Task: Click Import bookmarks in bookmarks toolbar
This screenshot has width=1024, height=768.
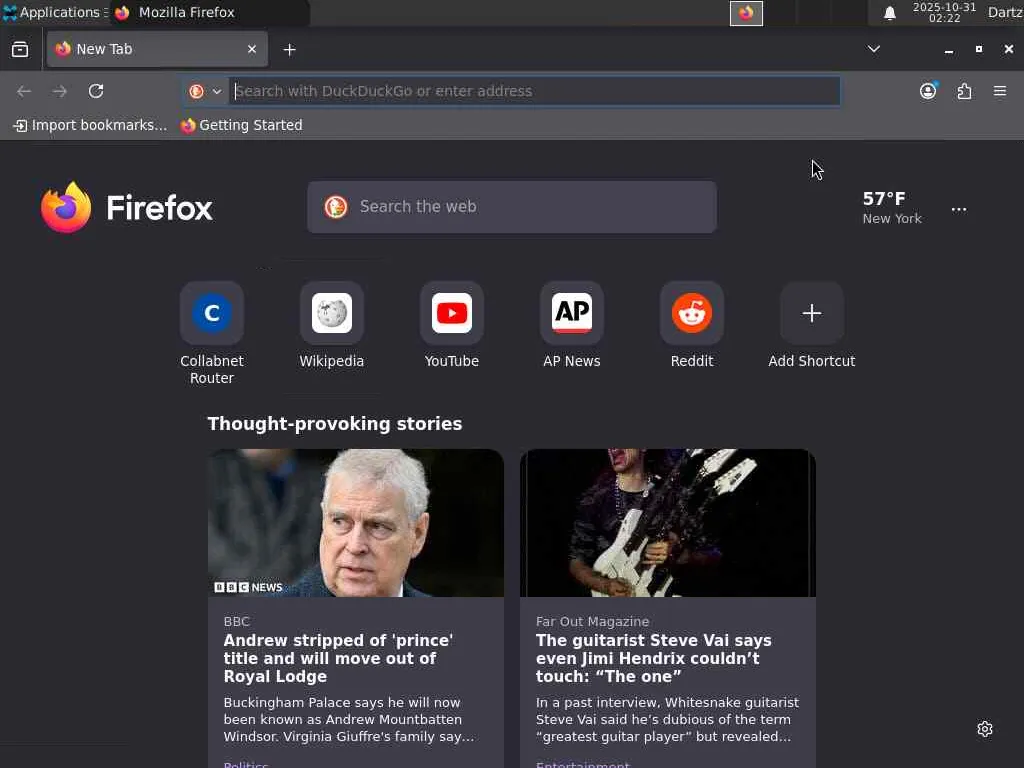Action: click(x=90, y=125)
